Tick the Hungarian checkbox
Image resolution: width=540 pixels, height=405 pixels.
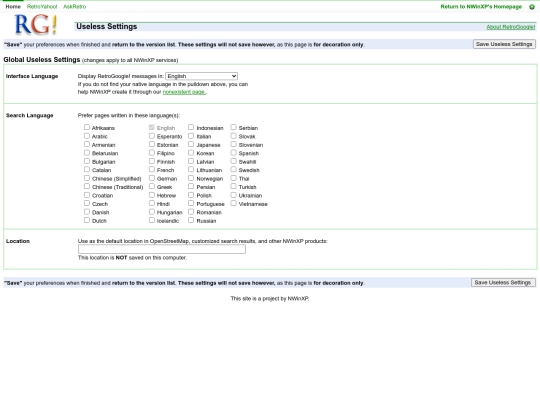(152, 211)
